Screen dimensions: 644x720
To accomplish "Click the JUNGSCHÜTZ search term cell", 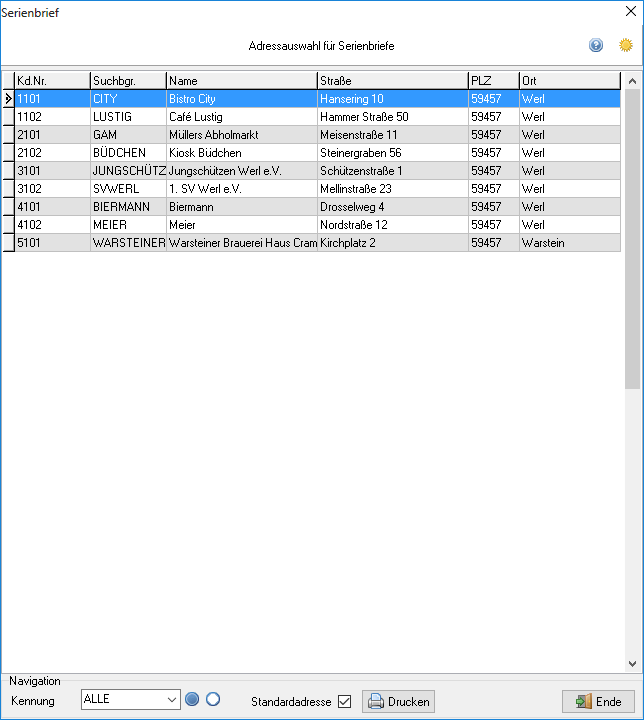I will pos(128,171).
